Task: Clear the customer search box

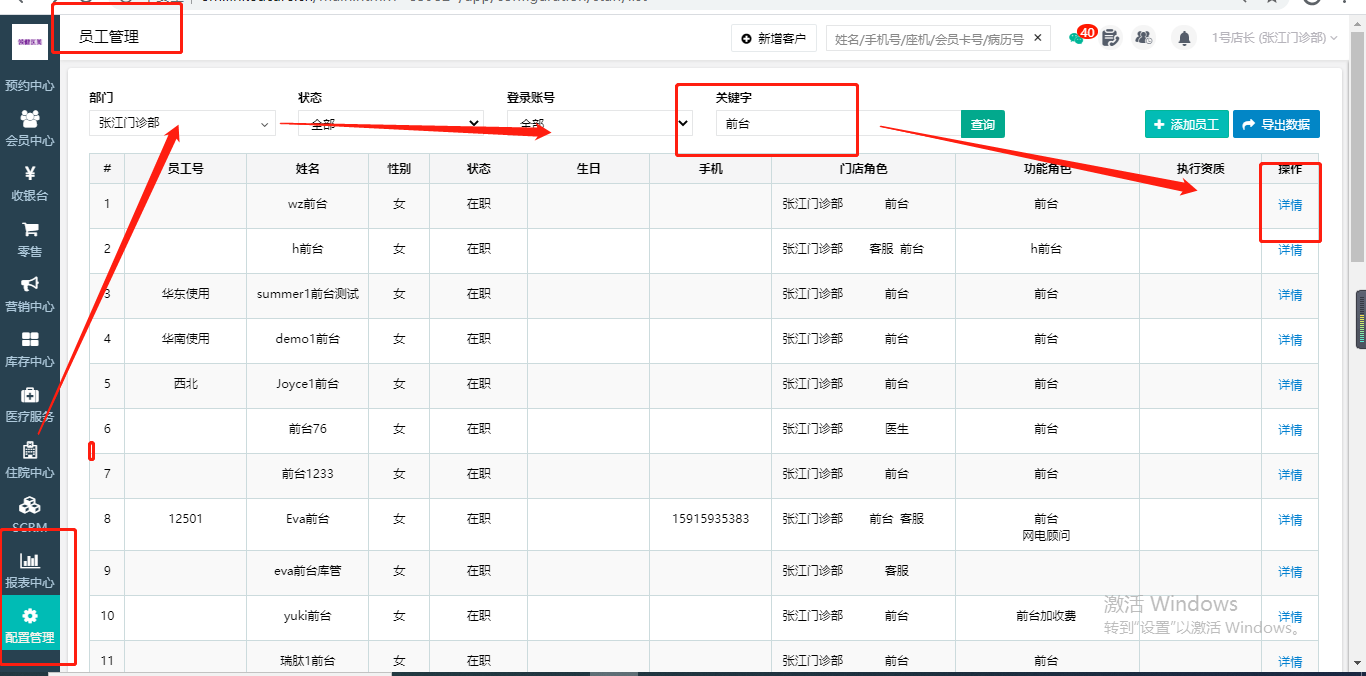Action: coord(1038,38)
